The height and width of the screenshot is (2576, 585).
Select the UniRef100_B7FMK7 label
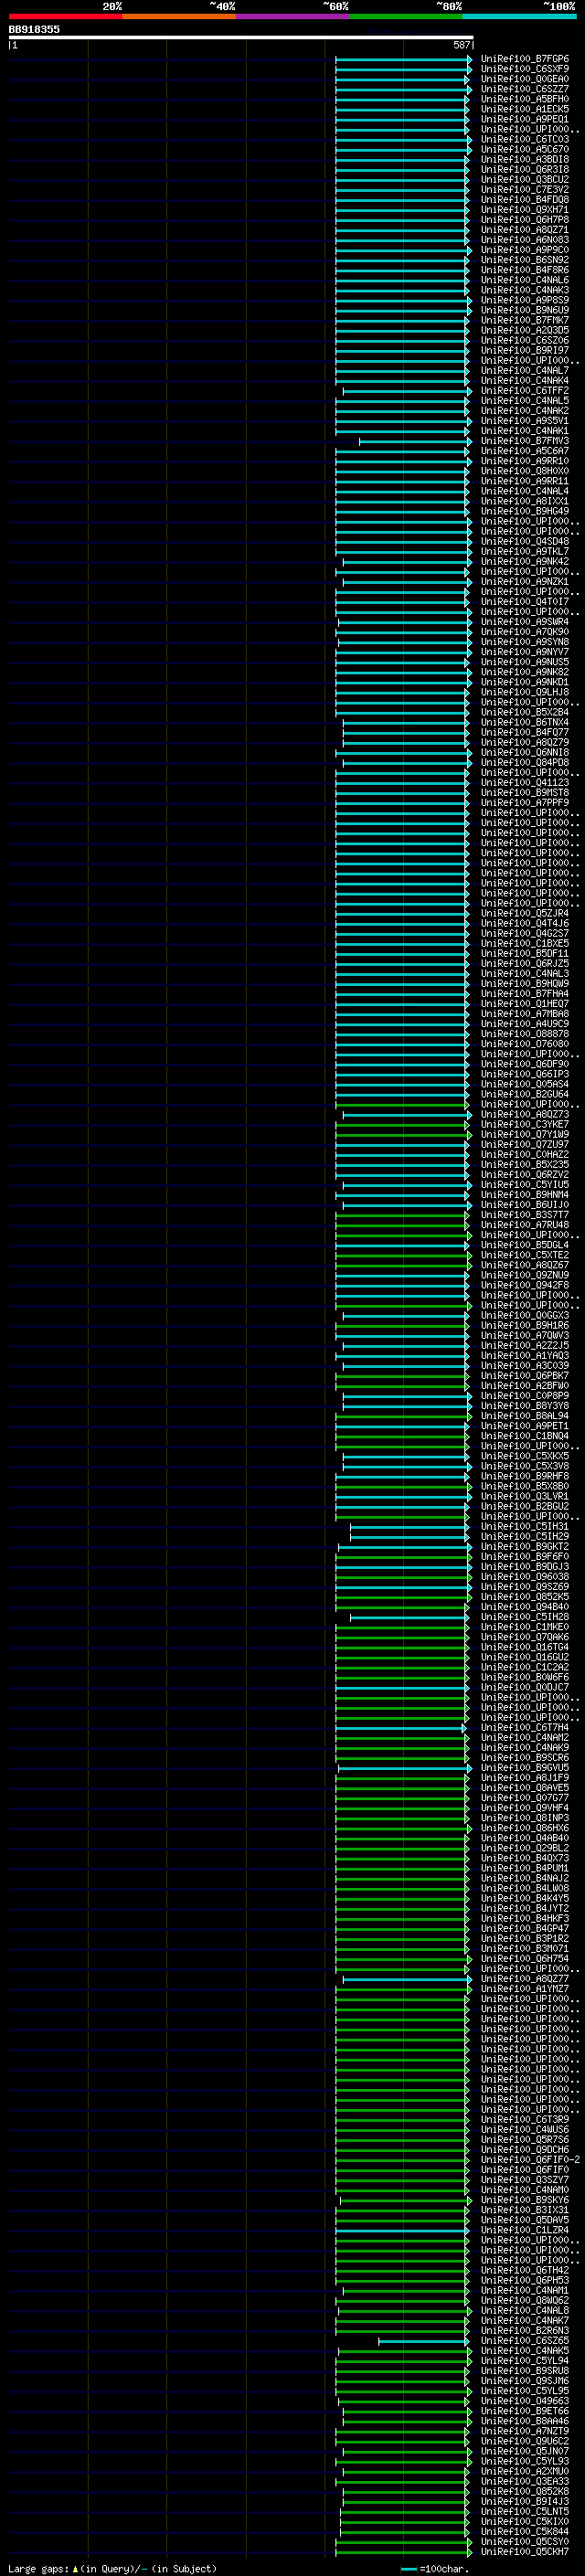pyautogui.click(x=524, y=320)
